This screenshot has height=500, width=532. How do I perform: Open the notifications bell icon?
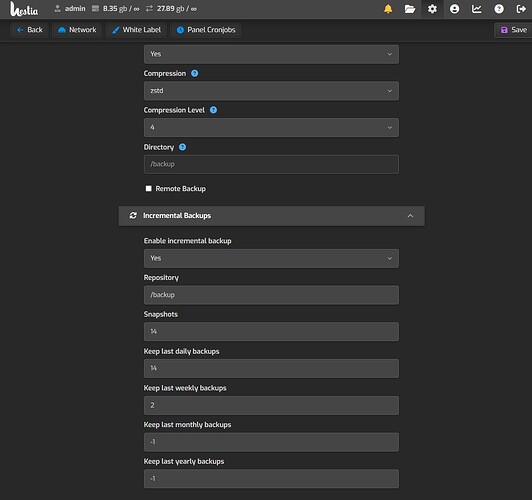pyautogui.click(x=388, y=9)
